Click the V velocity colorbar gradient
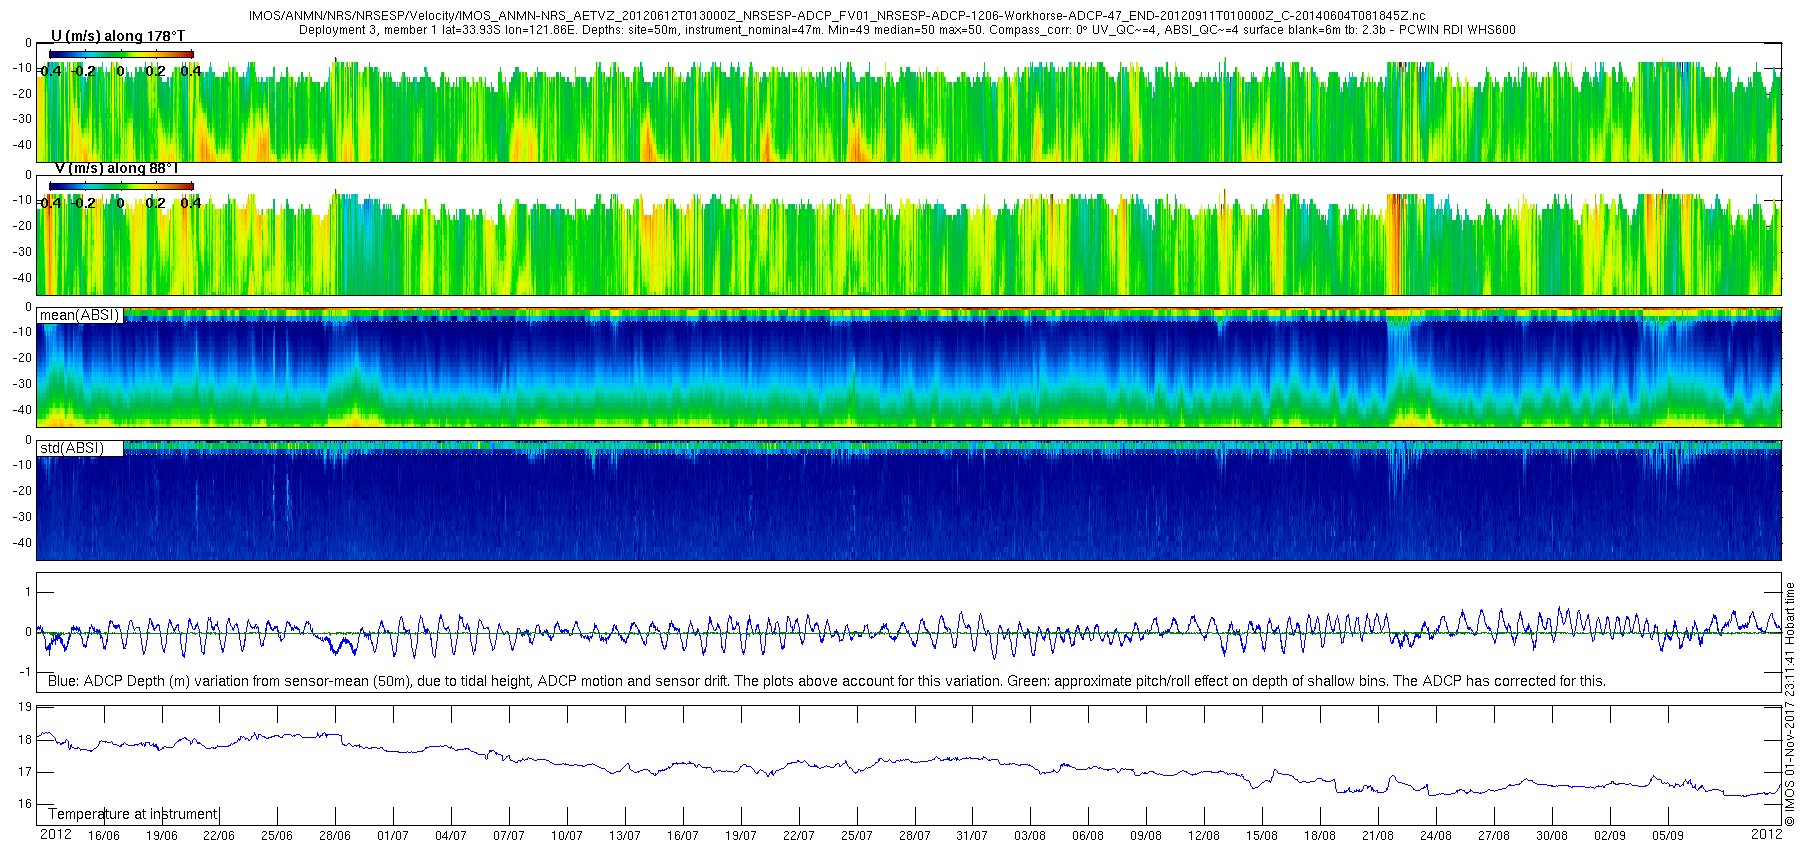The width and height of the screenshot is (1800, 850). (121, 186)
